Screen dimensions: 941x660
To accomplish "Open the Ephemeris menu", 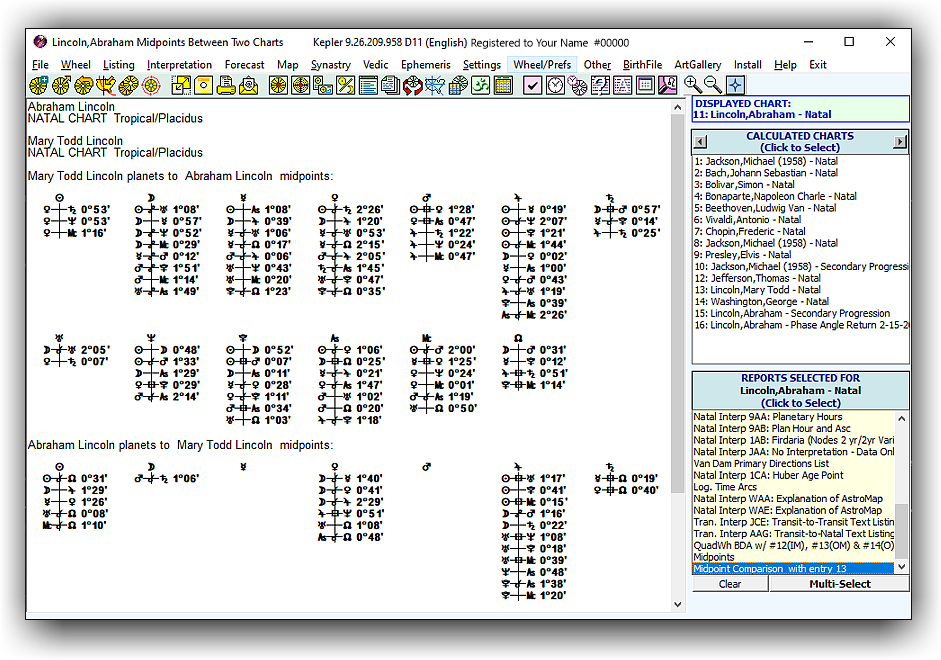I will point(426,65).
